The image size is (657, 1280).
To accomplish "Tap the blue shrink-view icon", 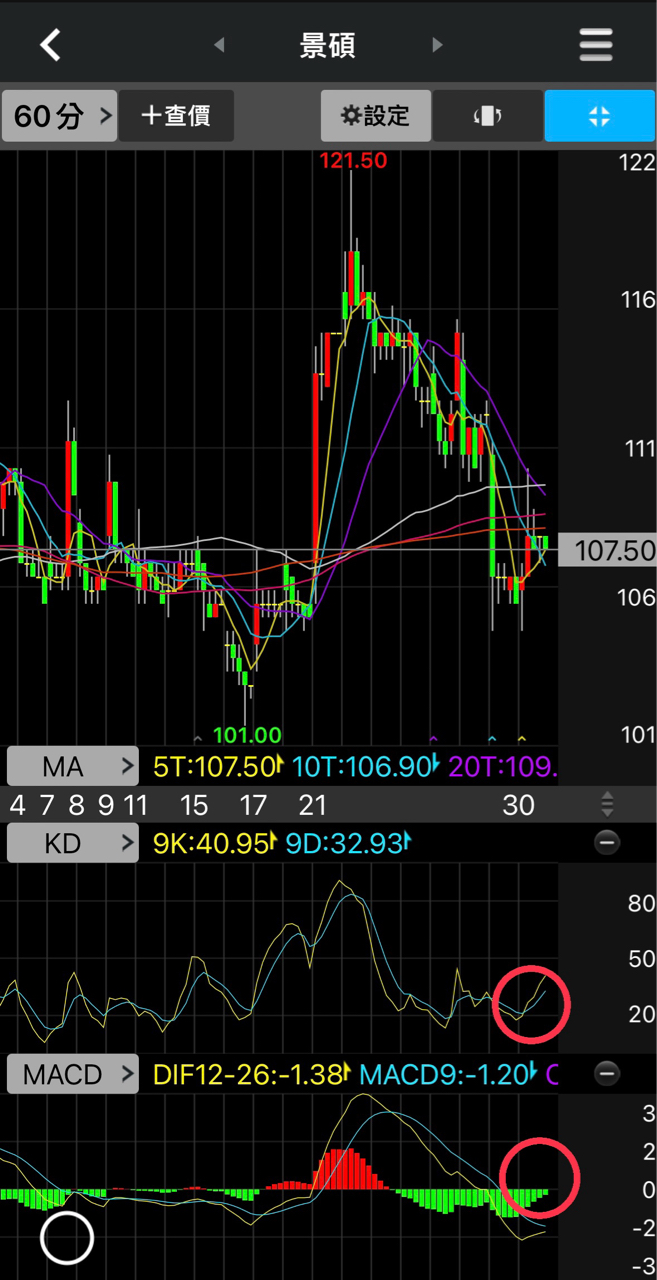I will [599, 116].
